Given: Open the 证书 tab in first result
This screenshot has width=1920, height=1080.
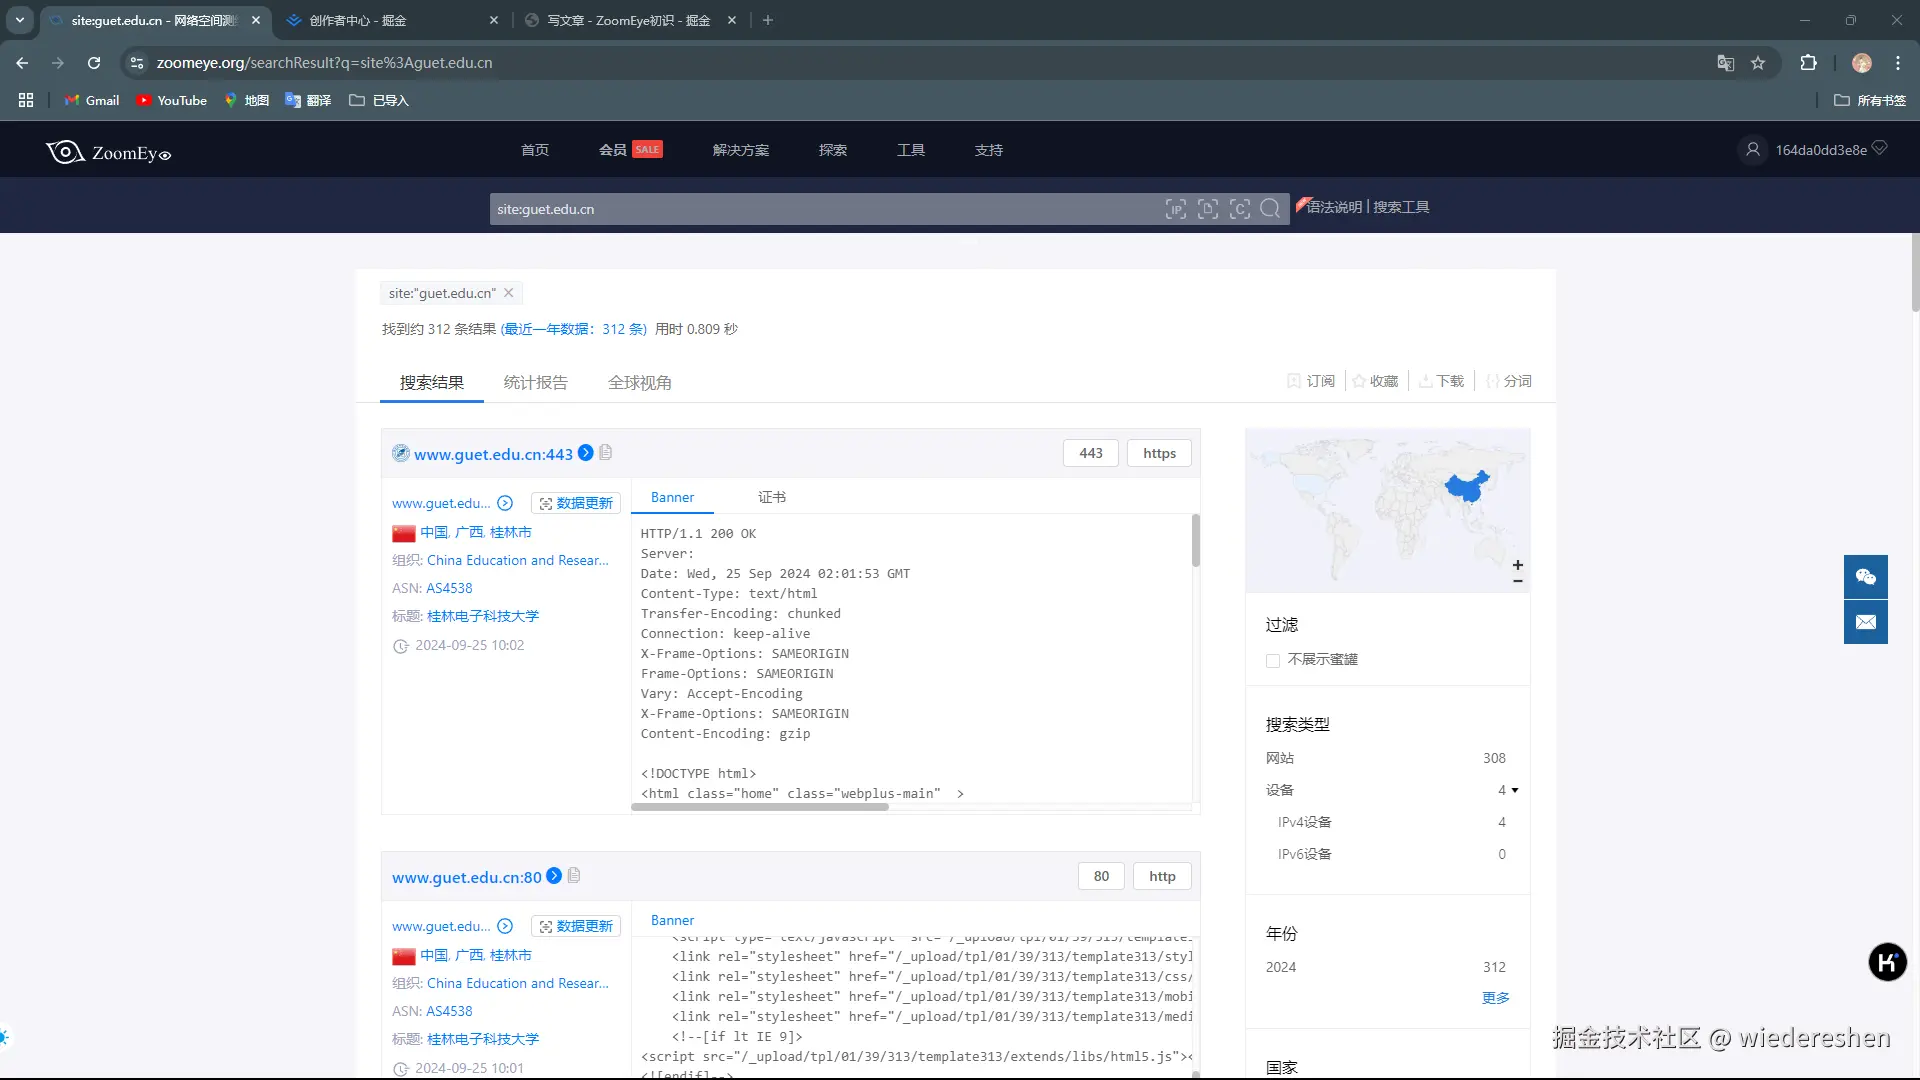Looking at the screenshot, I should click(x=771, y=497).
